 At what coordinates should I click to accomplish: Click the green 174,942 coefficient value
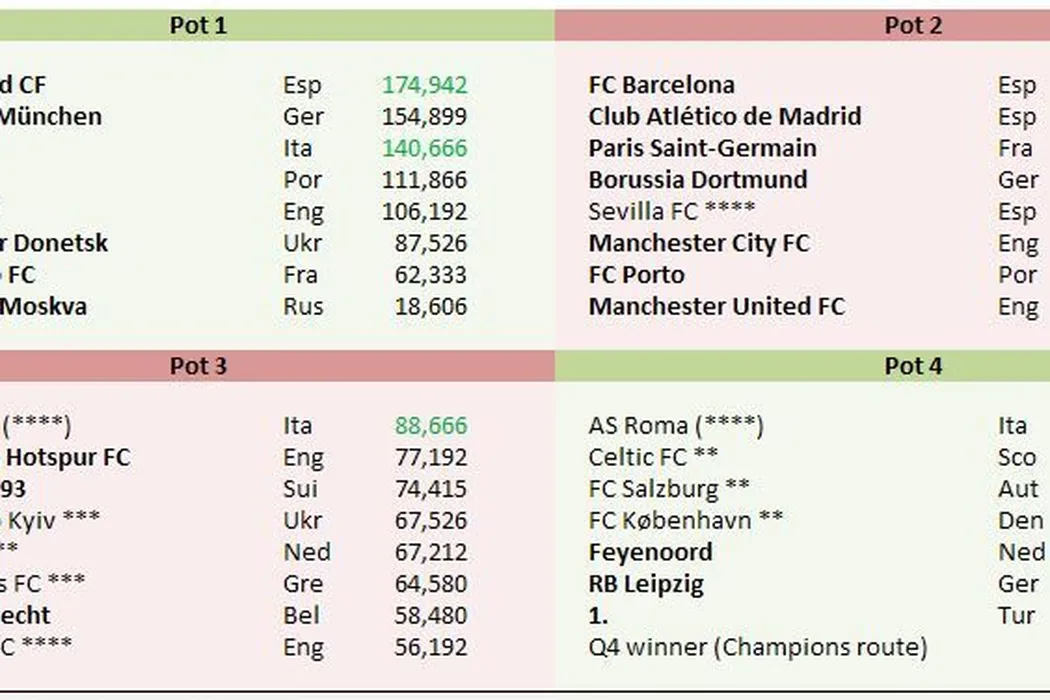[x=424, y=85]
